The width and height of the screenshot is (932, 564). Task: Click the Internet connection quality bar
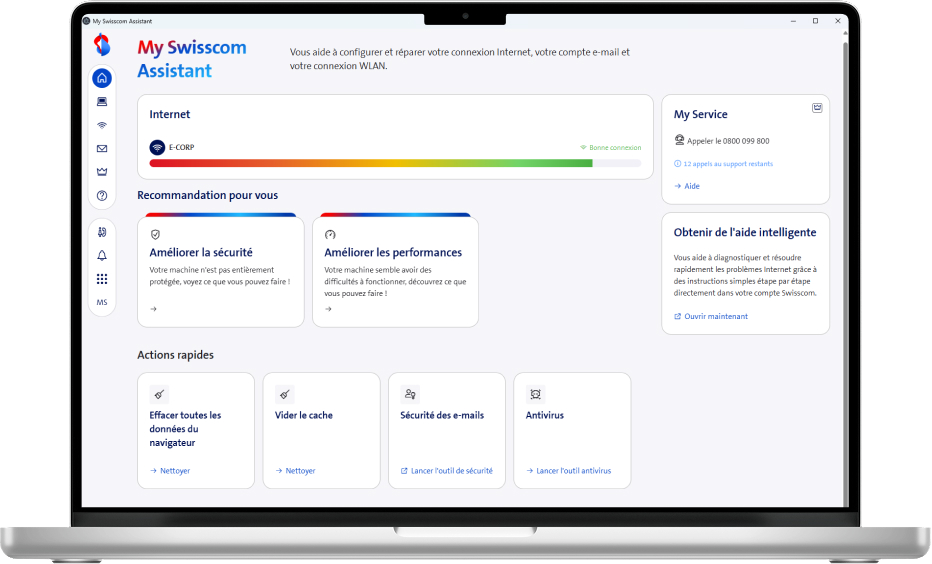(395, 163)
